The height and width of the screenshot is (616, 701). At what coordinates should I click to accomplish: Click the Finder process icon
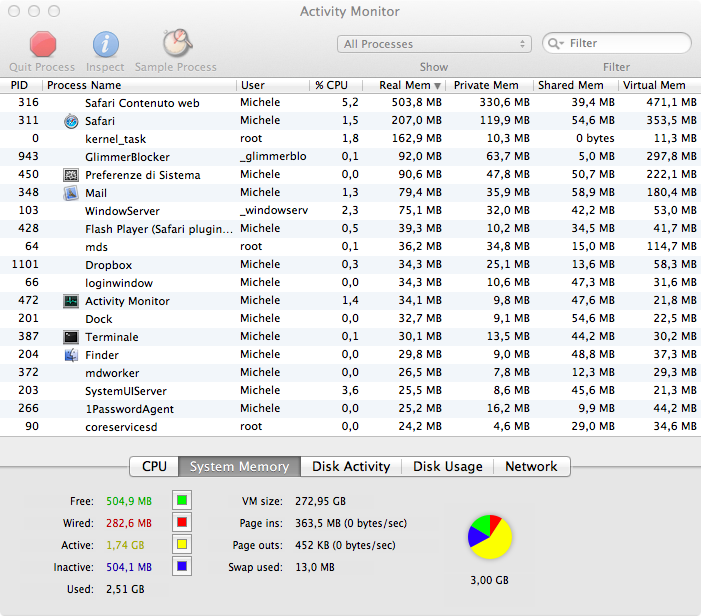point(71,355)
